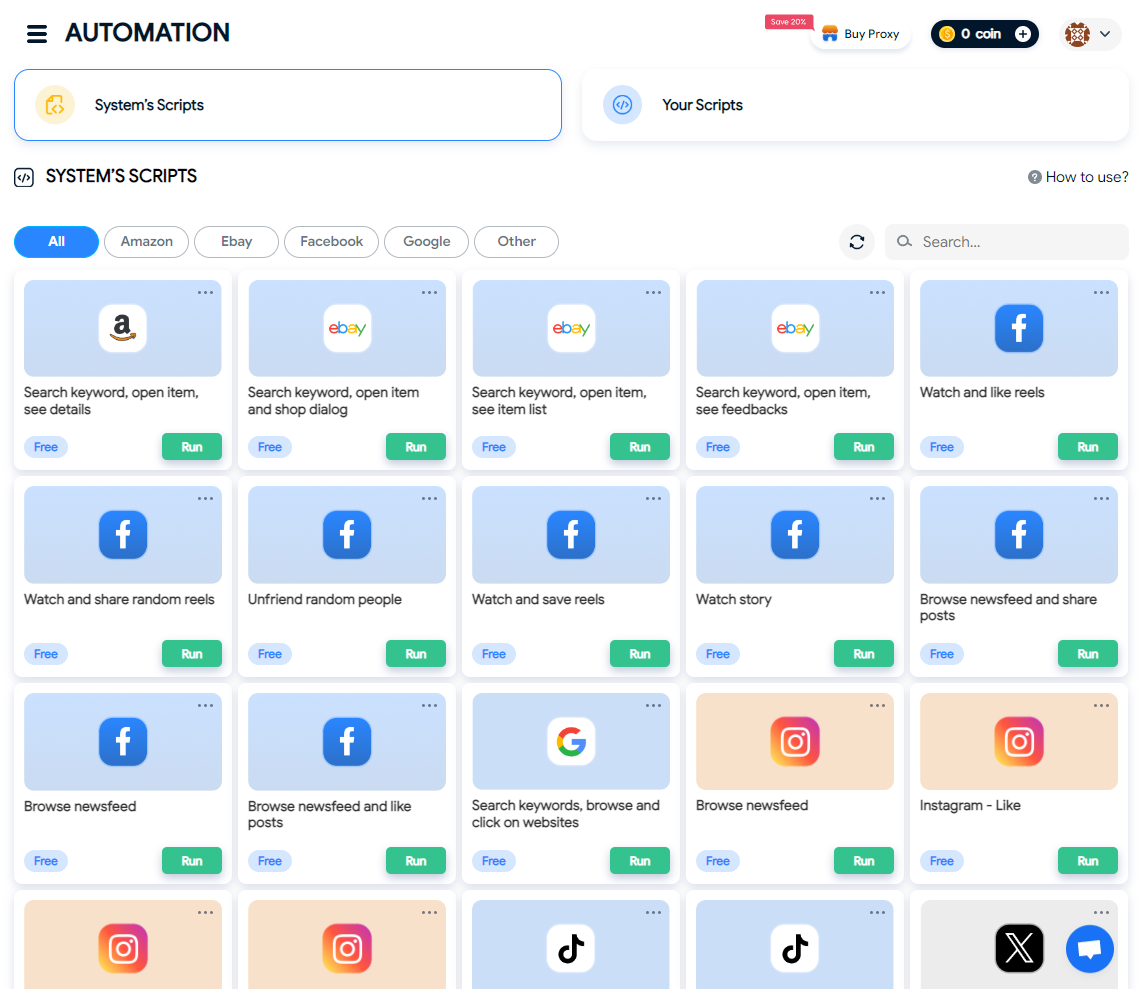Click Facebook icon on 'Browse newsfeed and like posts'
1138x989 pixels.
click(347, 742)
